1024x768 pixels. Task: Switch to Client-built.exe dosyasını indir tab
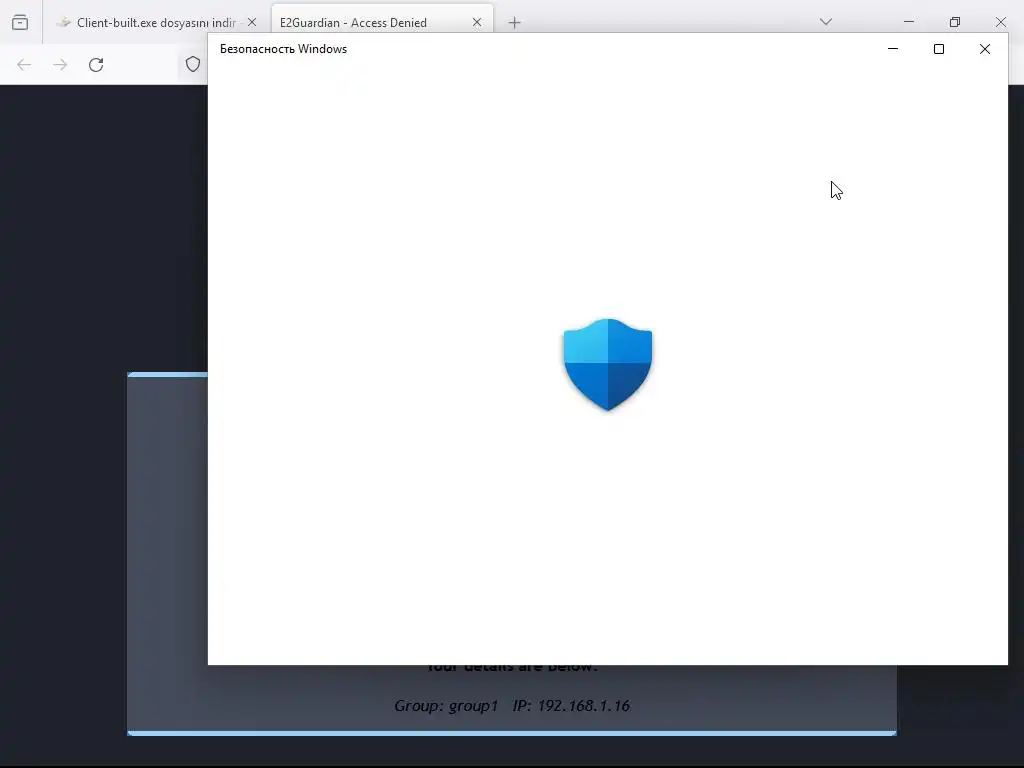pos(157,23)
